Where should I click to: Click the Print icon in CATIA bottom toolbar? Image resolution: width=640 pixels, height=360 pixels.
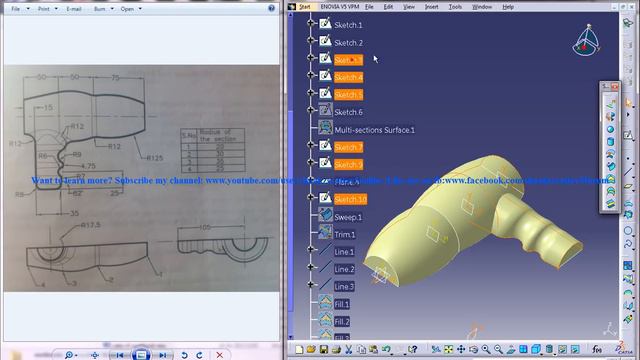coord(336,349)
